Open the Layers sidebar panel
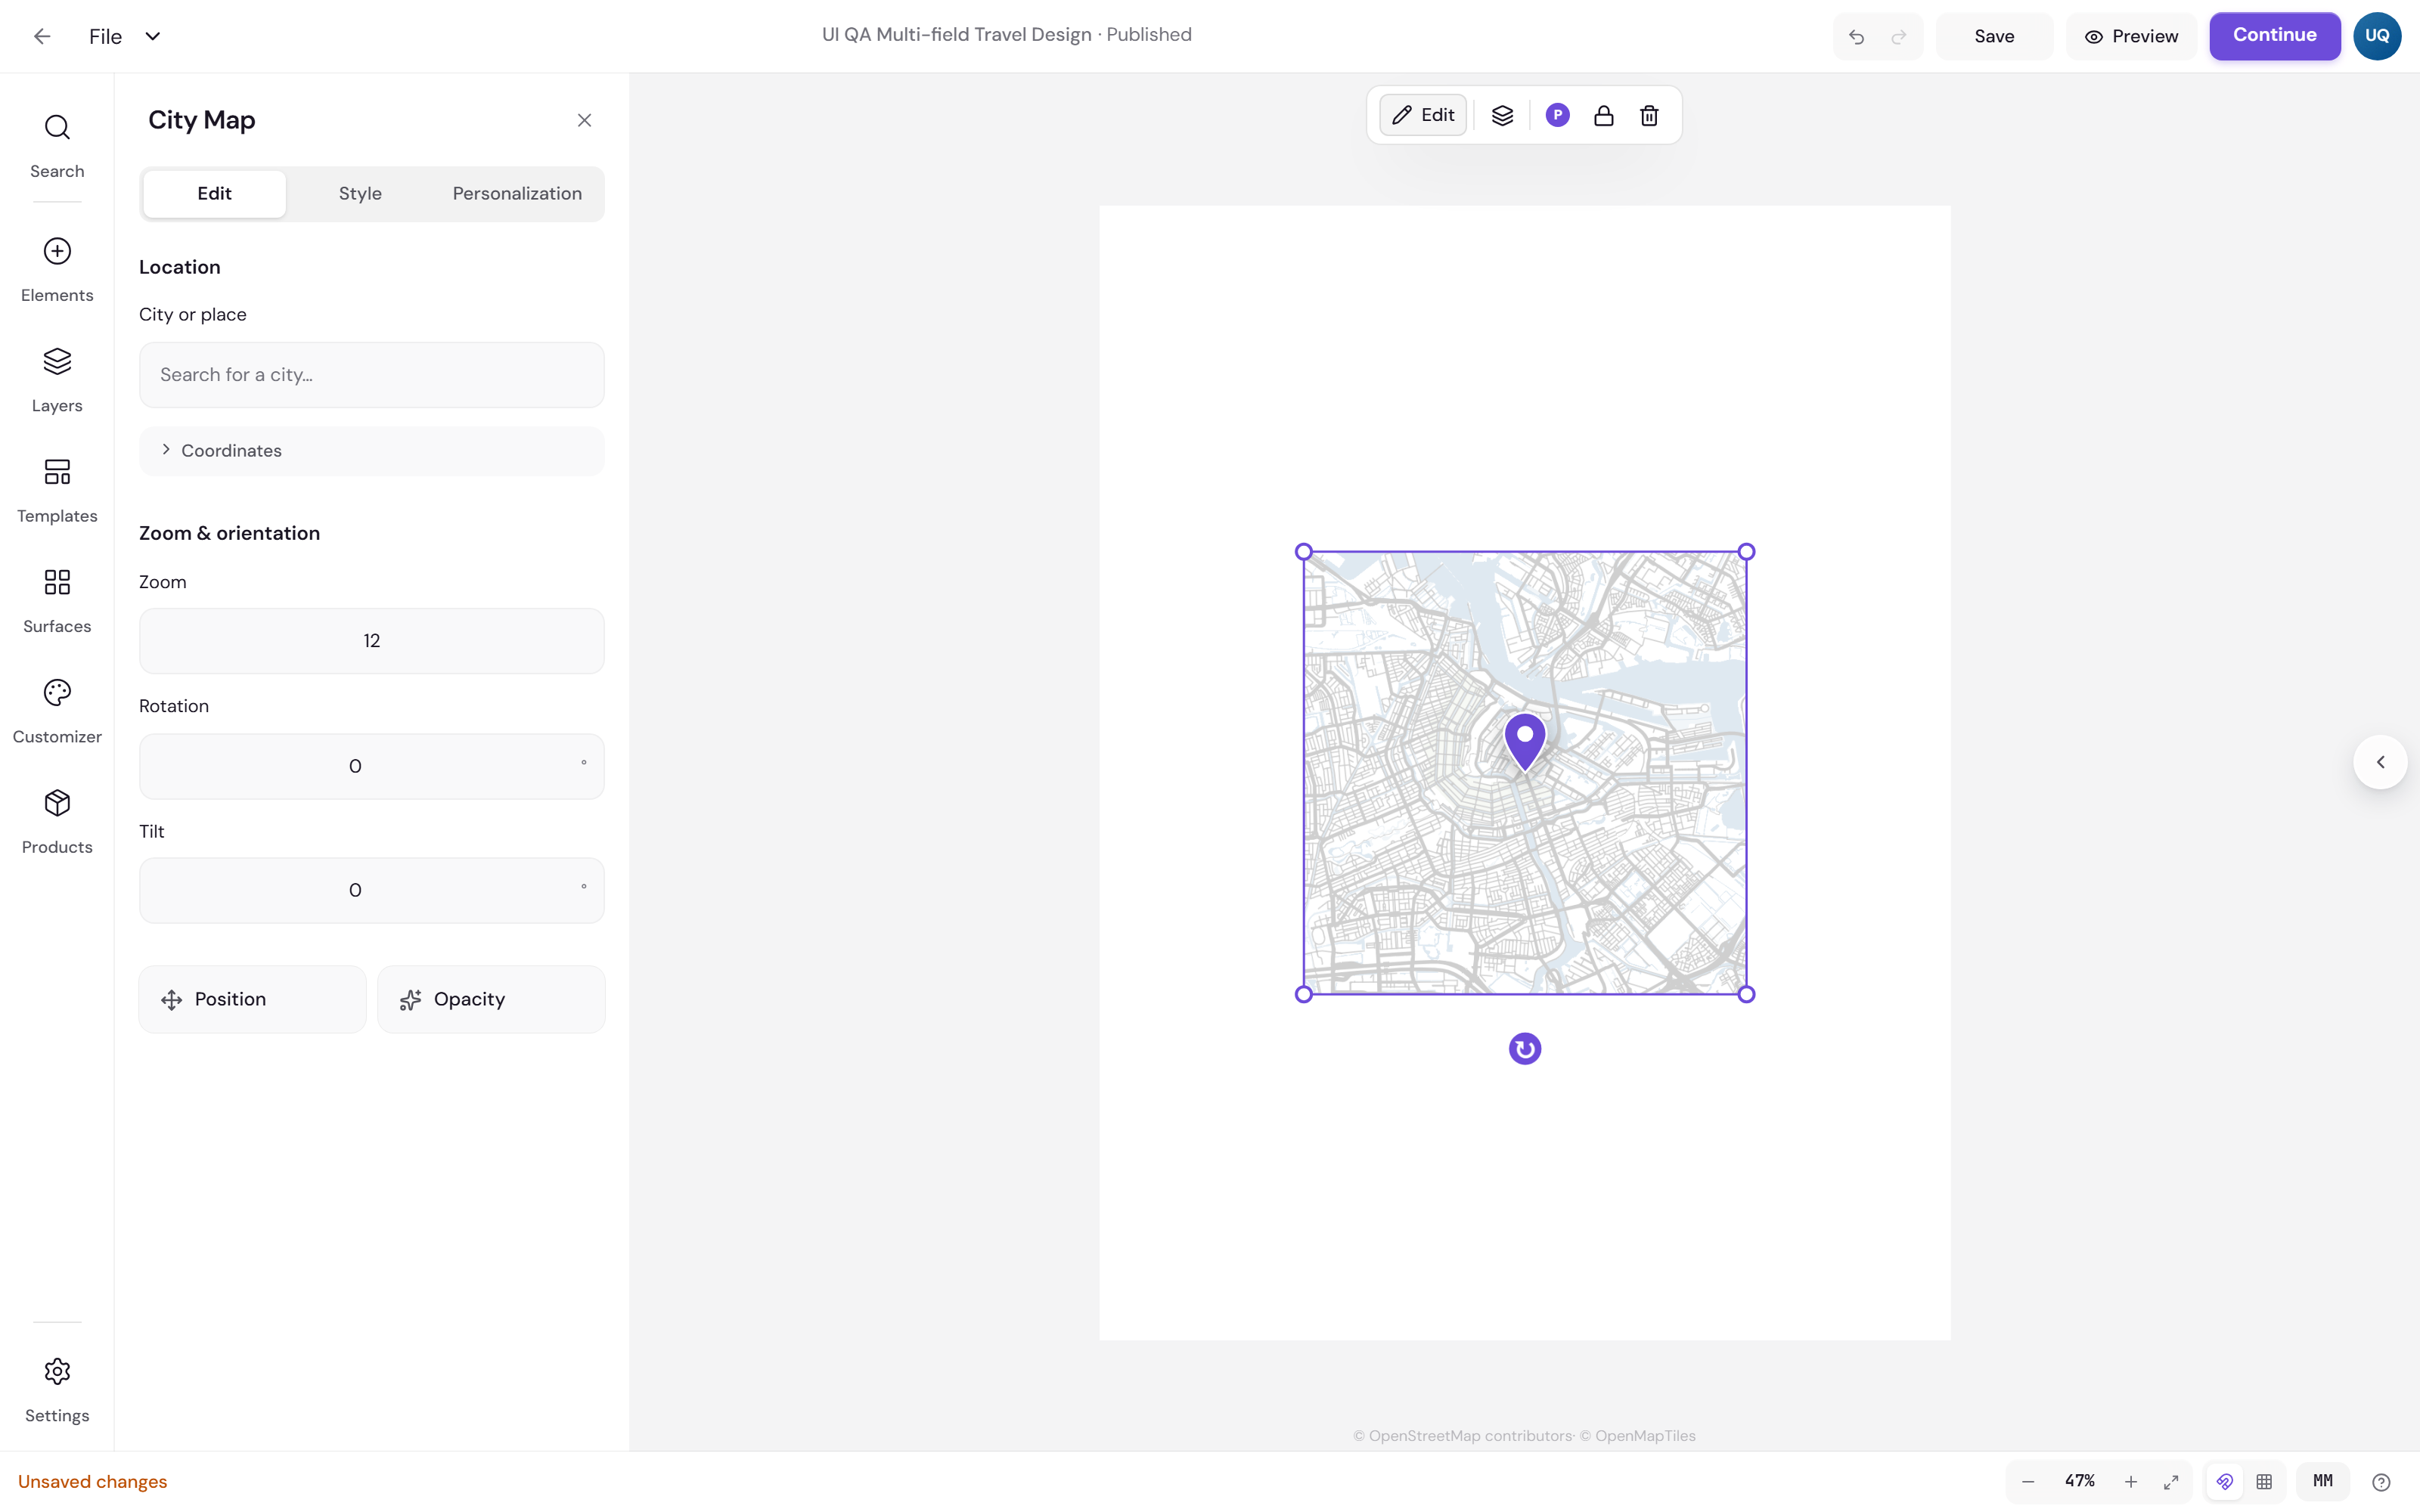Screen dimensions: 2420x1512 click(57, 380)
